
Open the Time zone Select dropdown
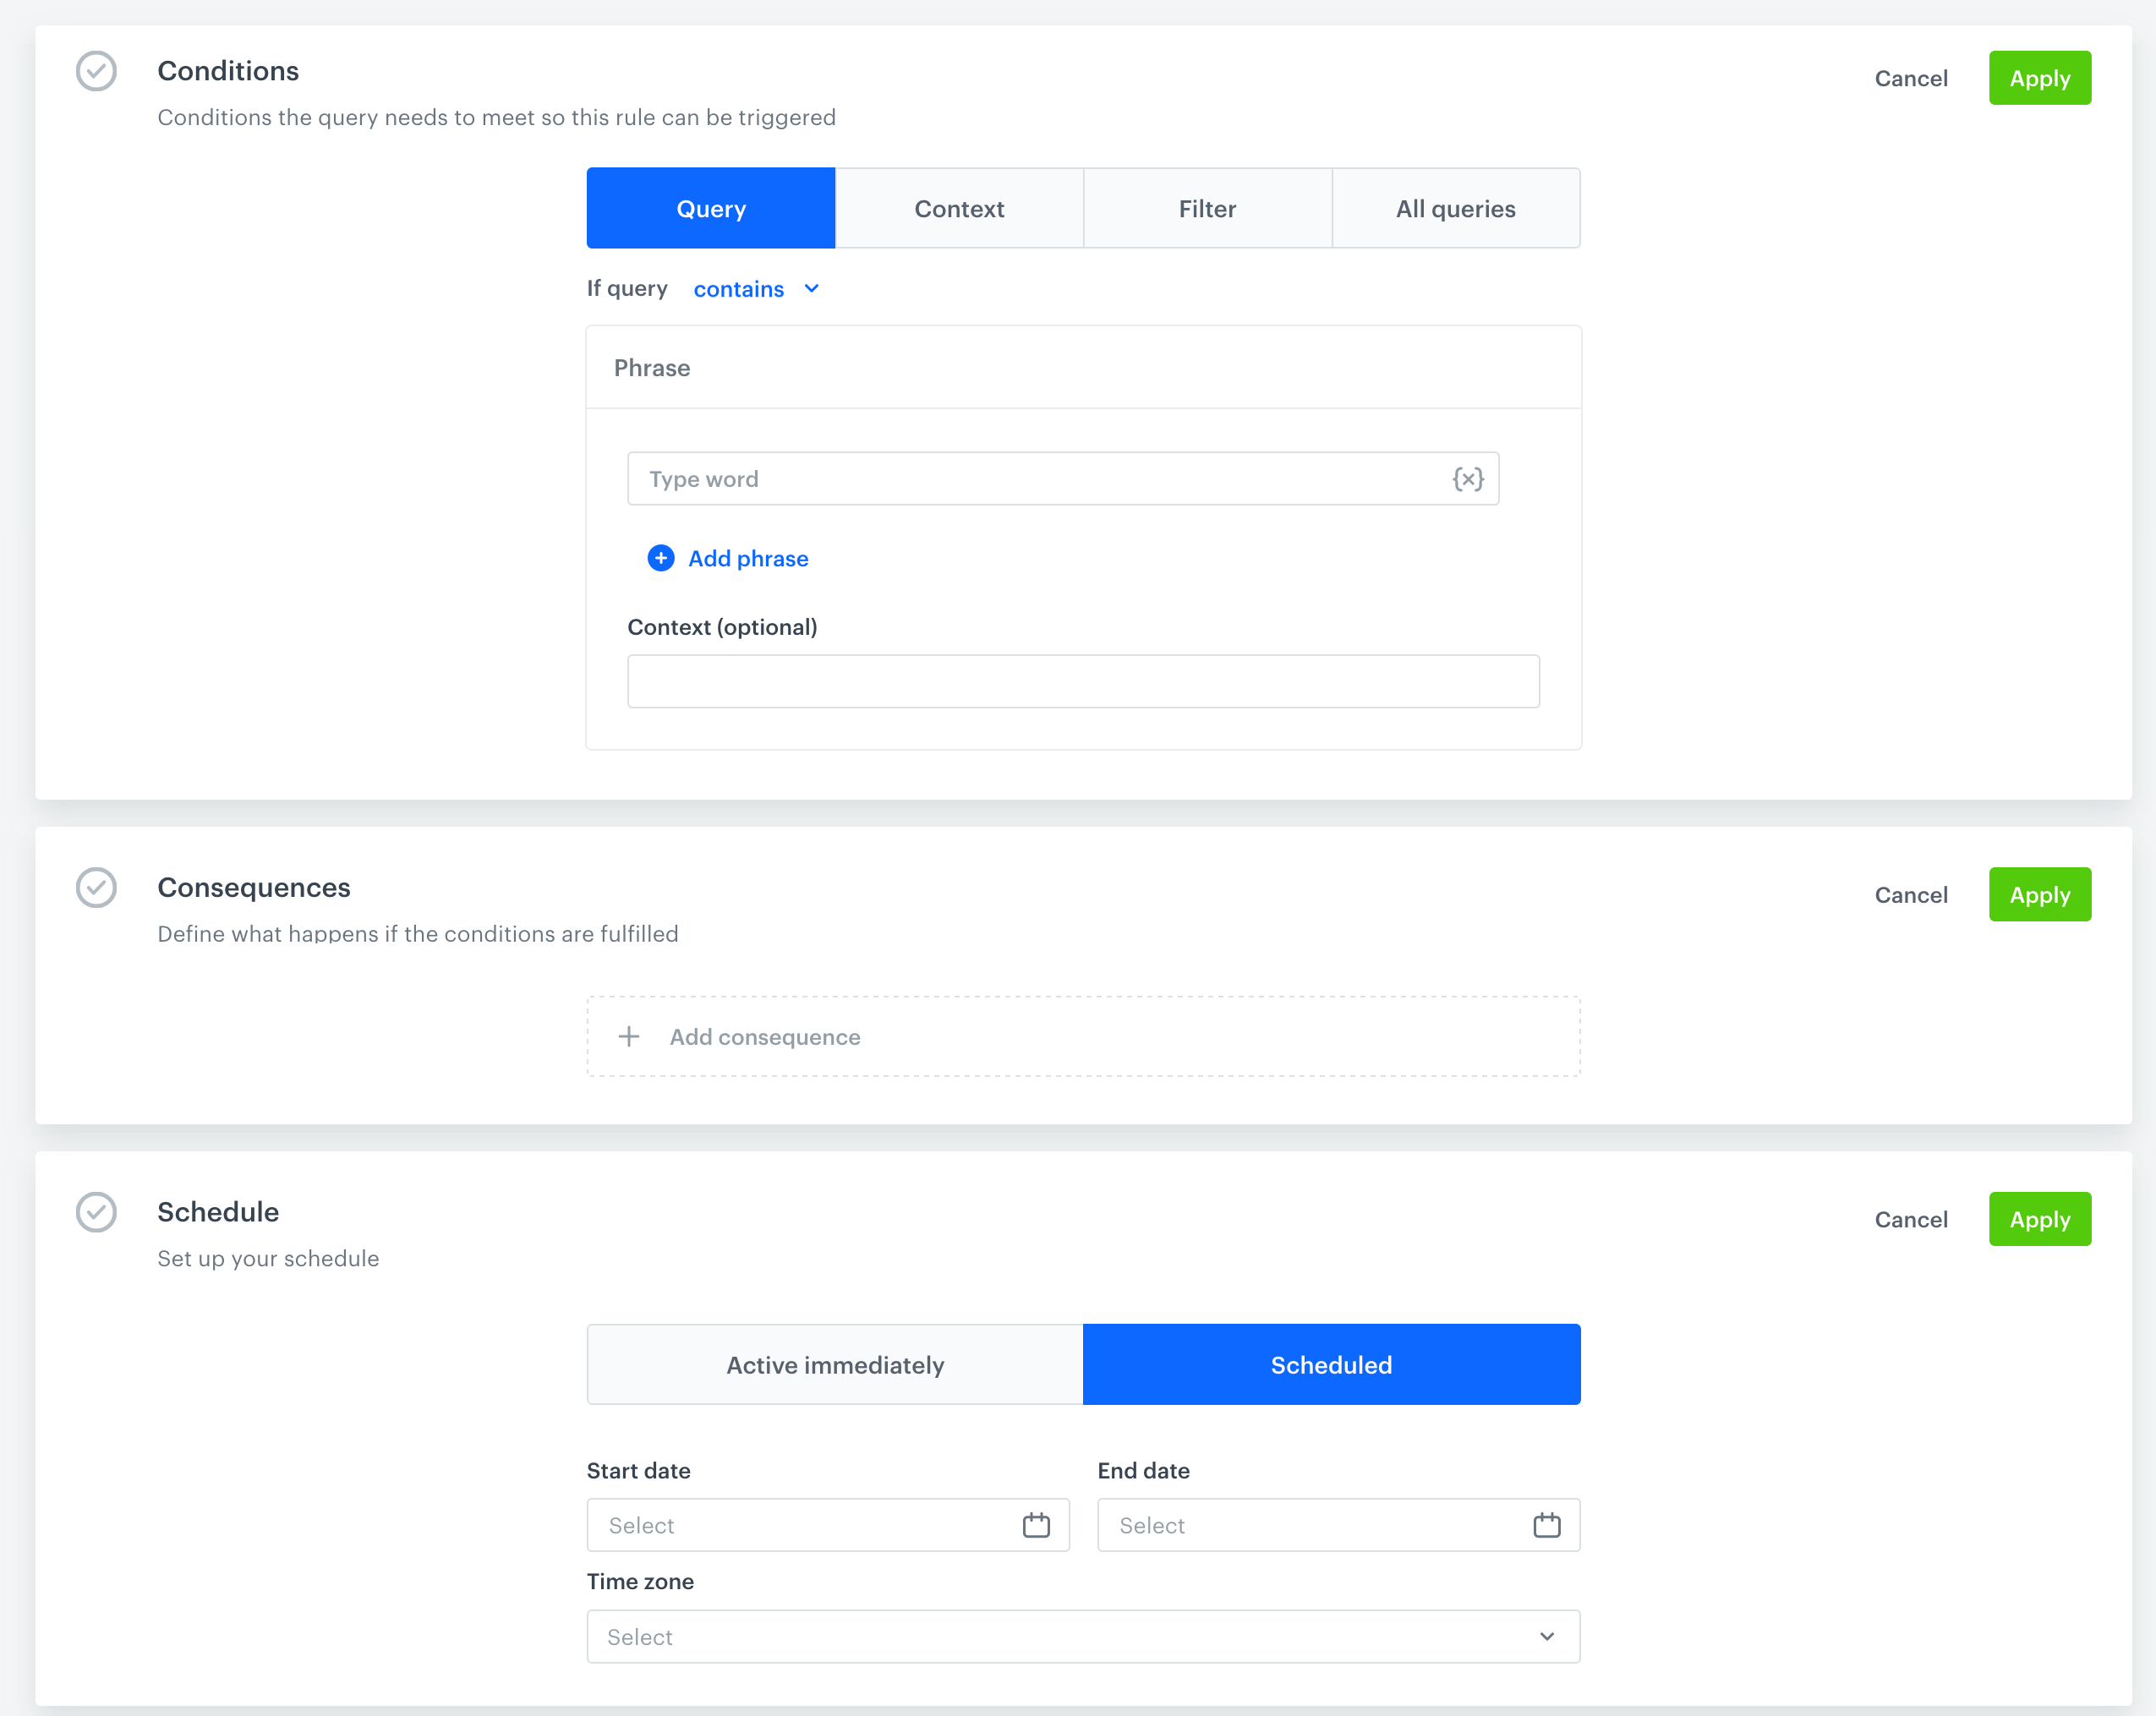point(1083,1637)
